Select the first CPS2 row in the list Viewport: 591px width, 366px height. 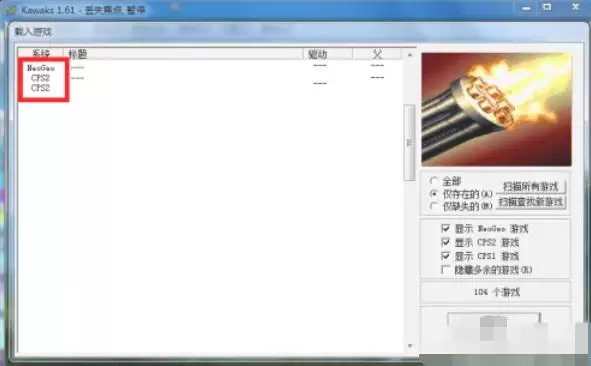point(210,78)
